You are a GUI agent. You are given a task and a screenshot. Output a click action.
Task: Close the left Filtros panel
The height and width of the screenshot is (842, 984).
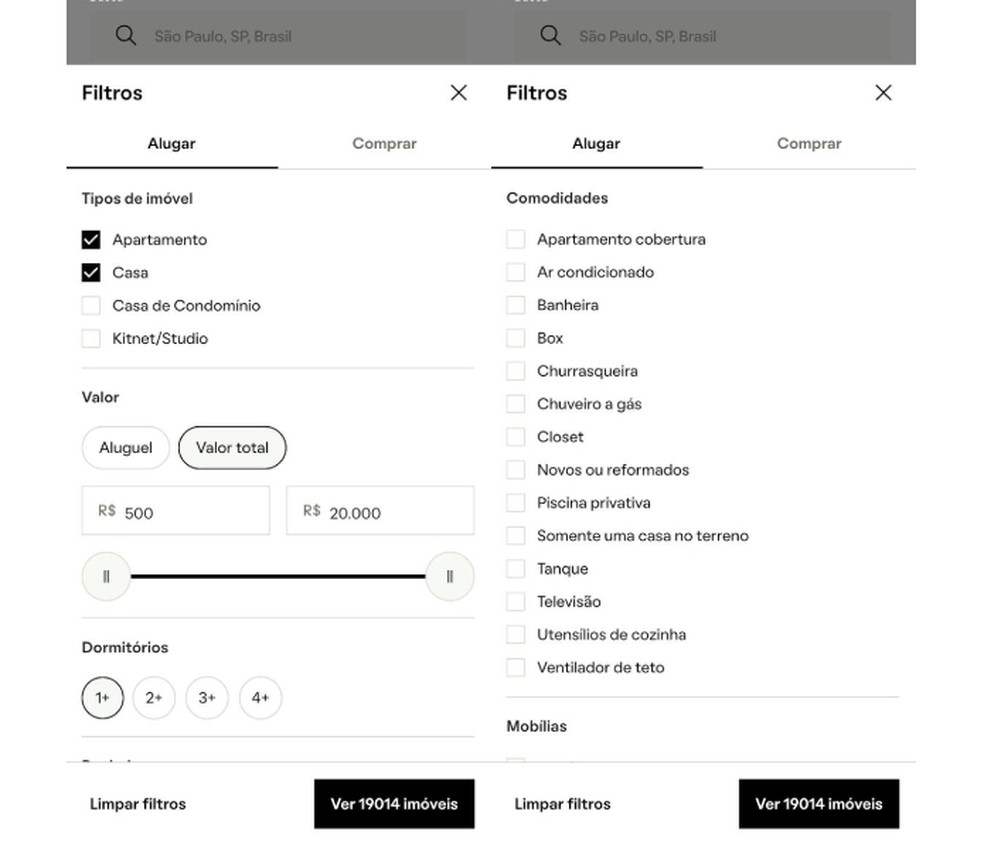[x=458, y=92]
